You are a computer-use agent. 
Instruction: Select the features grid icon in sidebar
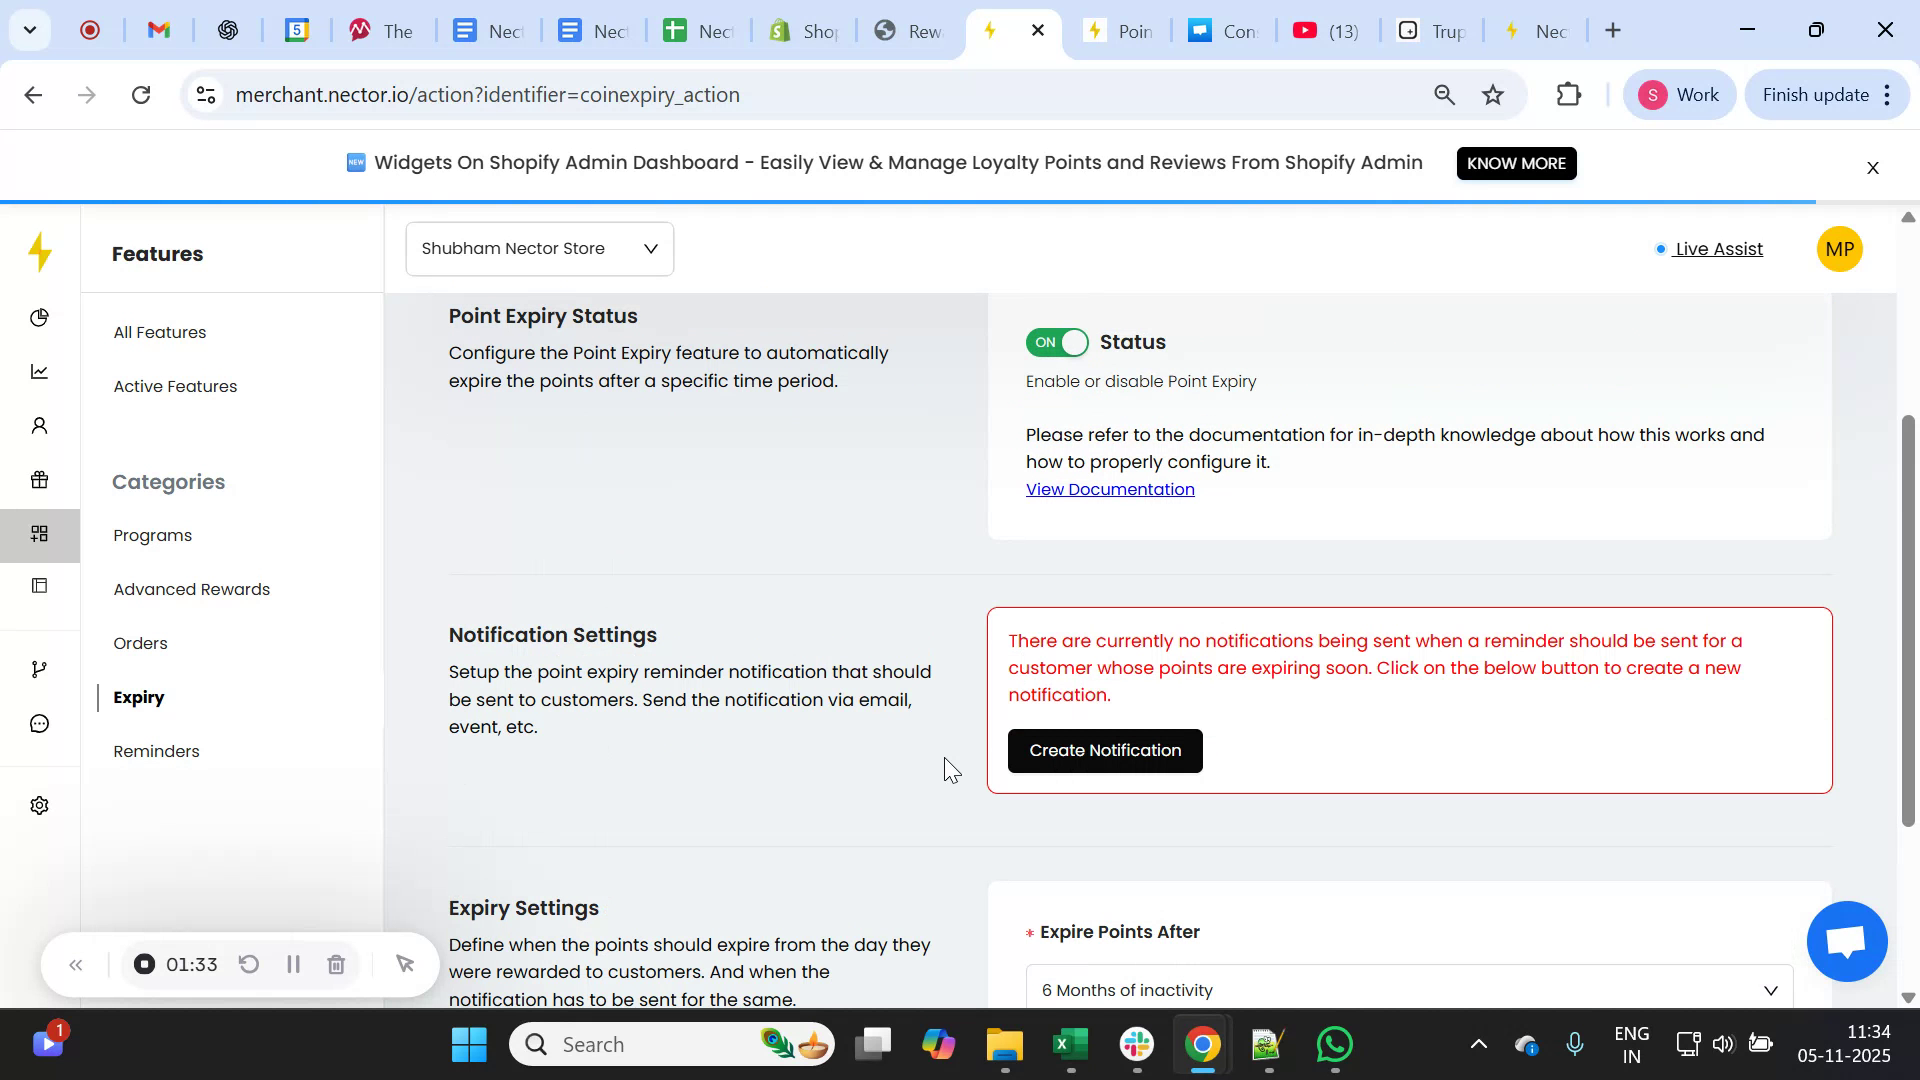39,534
